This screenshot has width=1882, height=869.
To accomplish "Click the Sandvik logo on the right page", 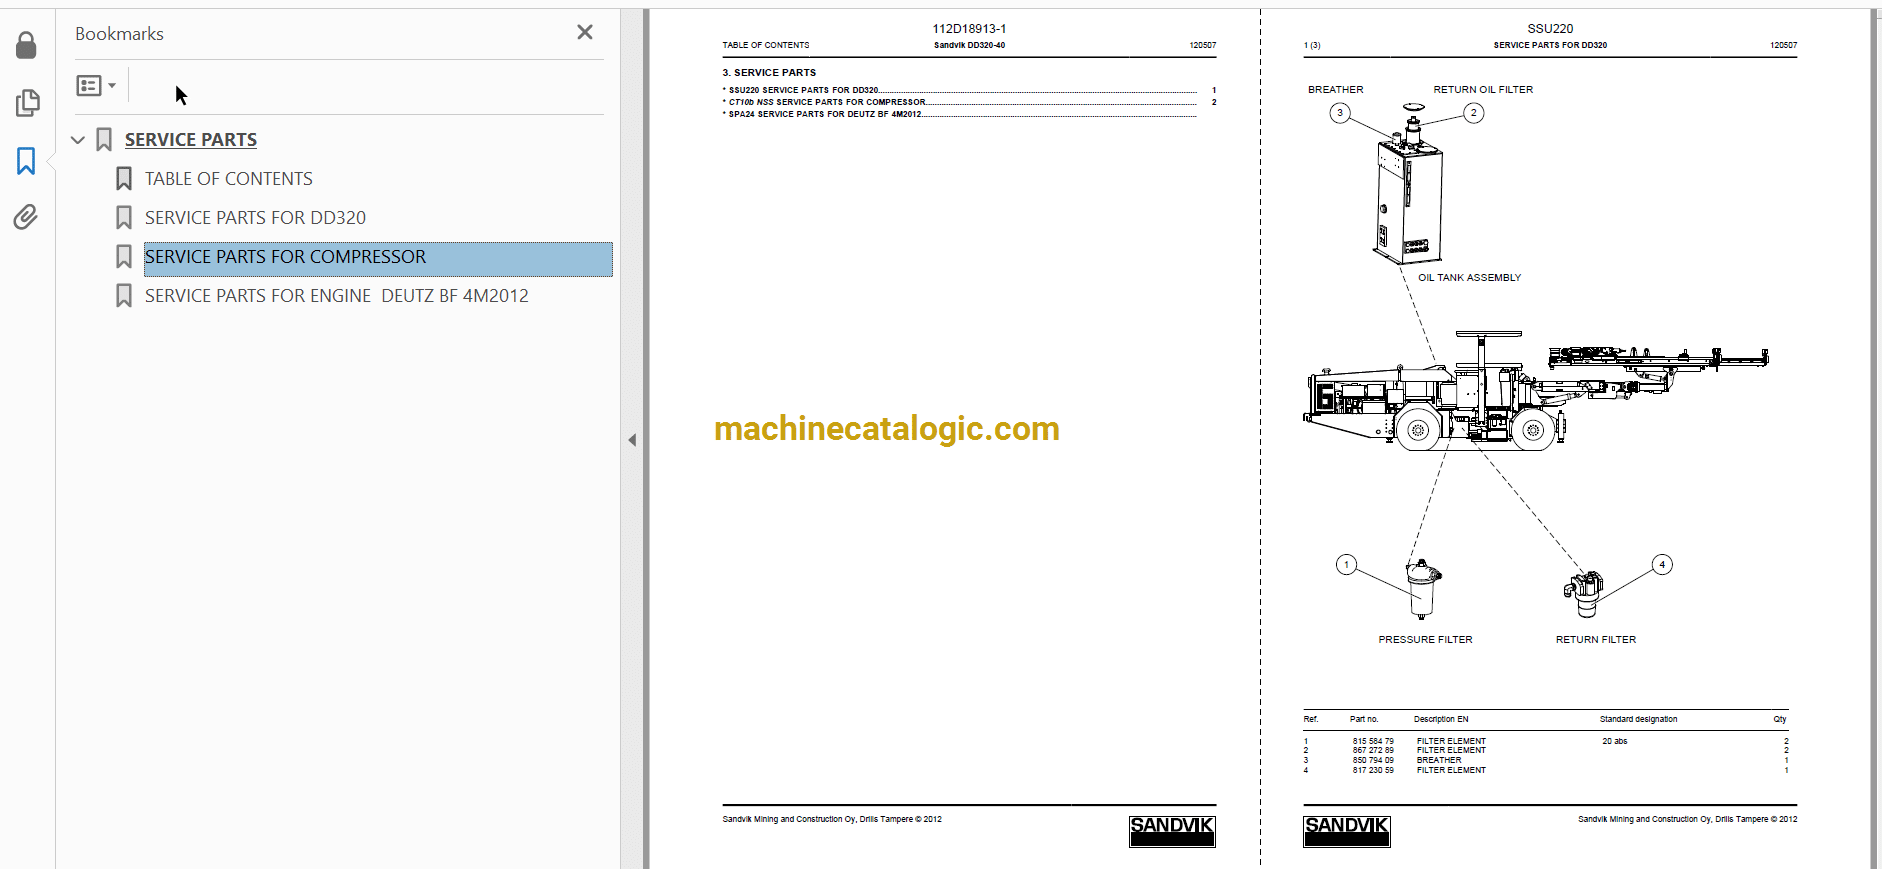I will pos(1346,831).
